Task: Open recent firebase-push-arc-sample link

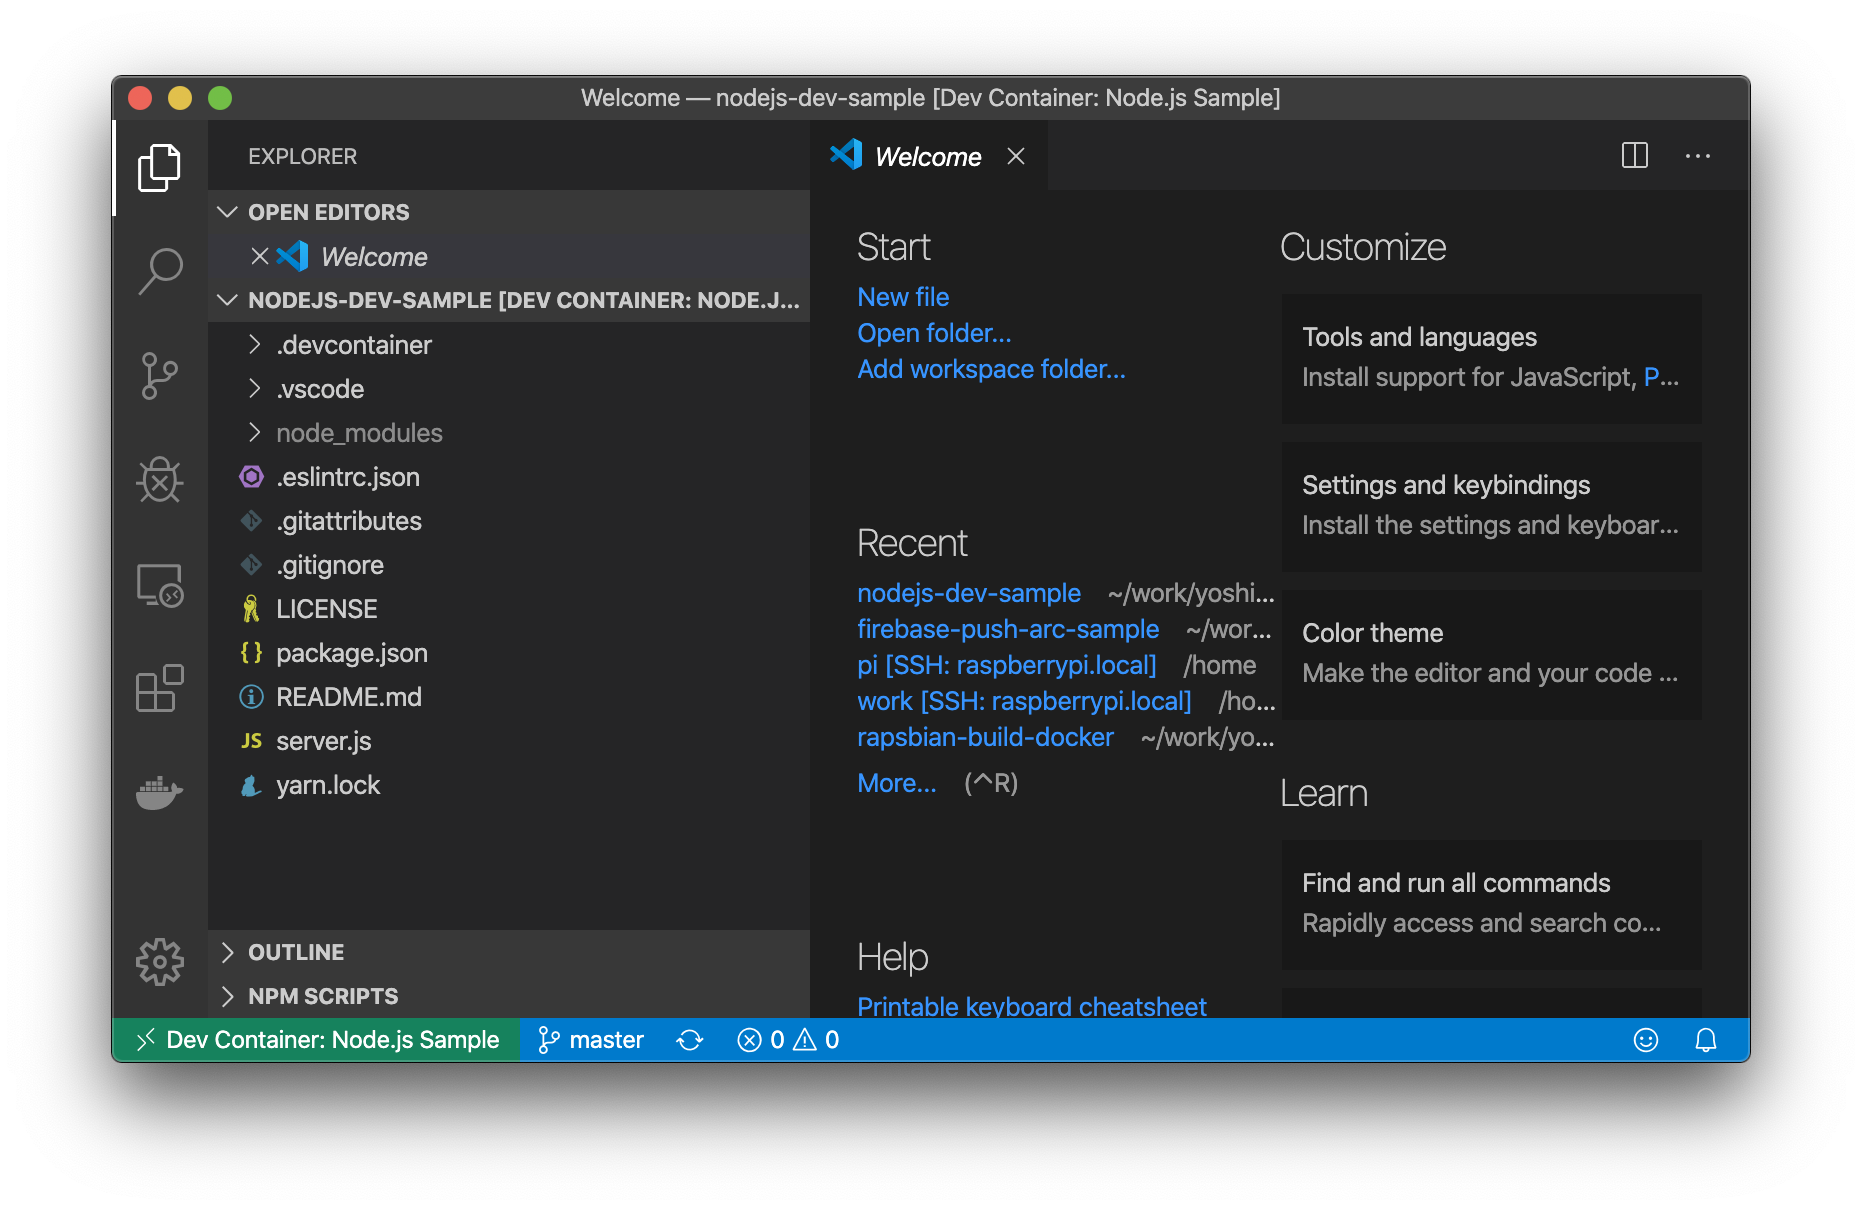Action: [1008, 629]
